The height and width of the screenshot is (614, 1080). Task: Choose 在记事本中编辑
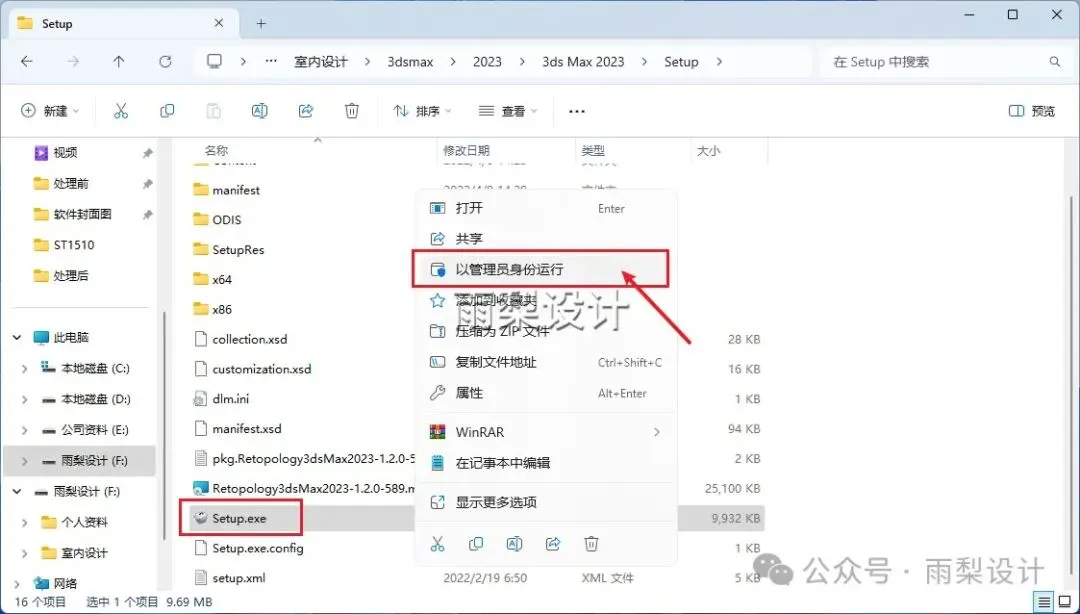[x=546, y=463]
